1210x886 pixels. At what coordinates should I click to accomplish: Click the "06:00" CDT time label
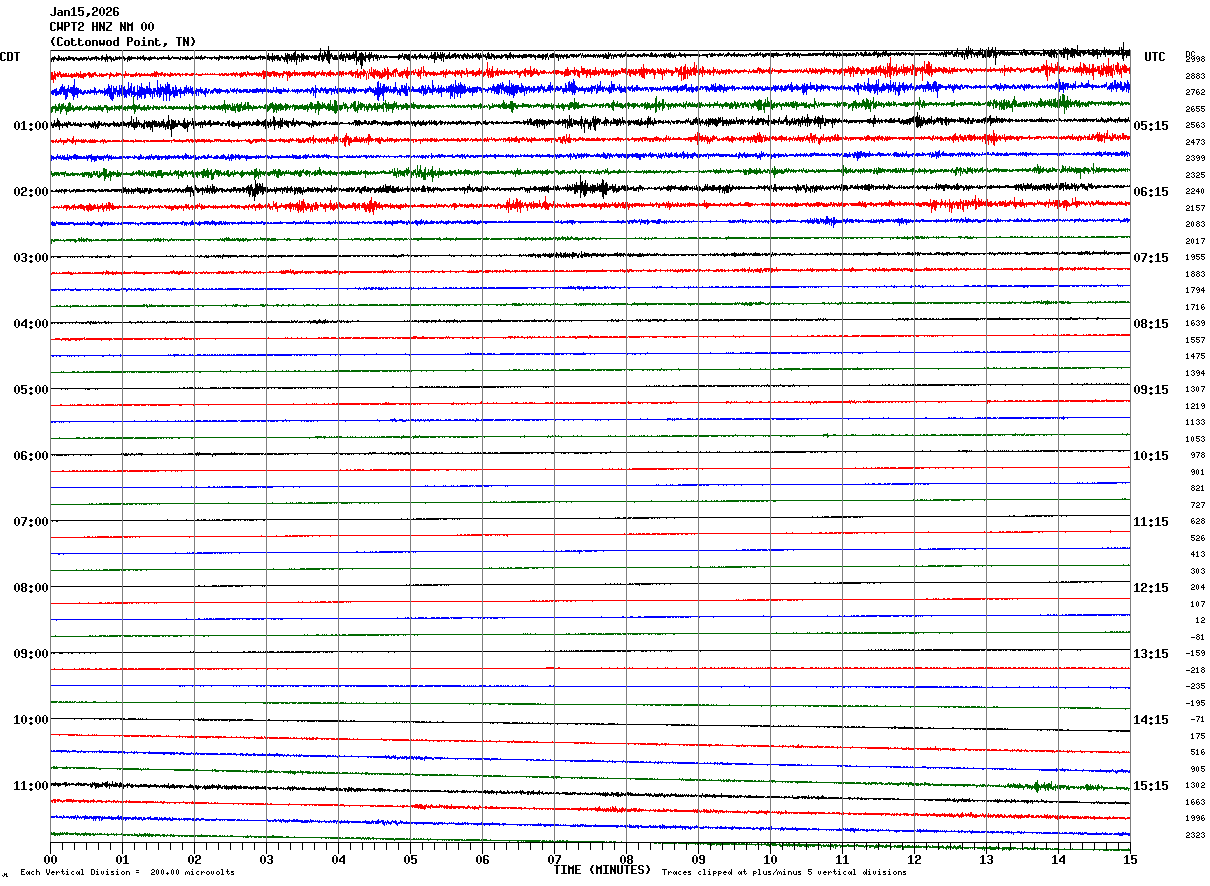coord(31,456)
